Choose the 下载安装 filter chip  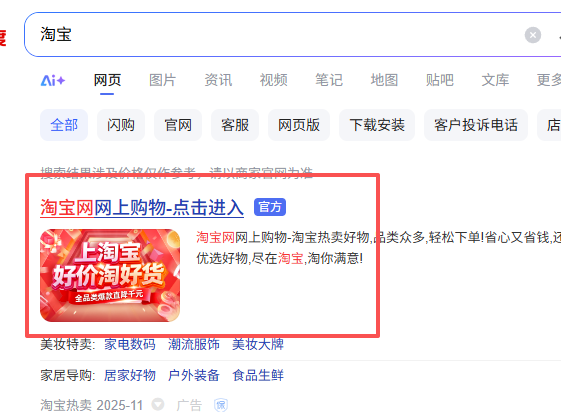coord(377,125)
